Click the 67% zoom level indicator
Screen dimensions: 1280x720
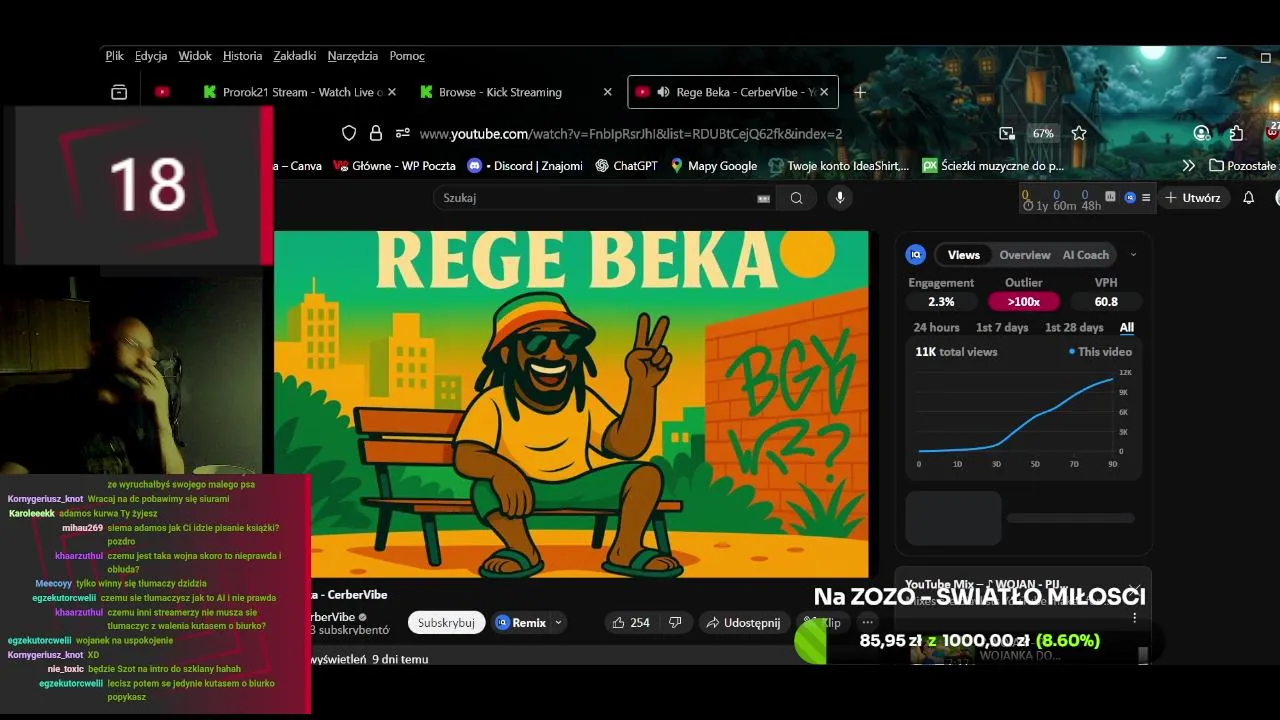1043,133
